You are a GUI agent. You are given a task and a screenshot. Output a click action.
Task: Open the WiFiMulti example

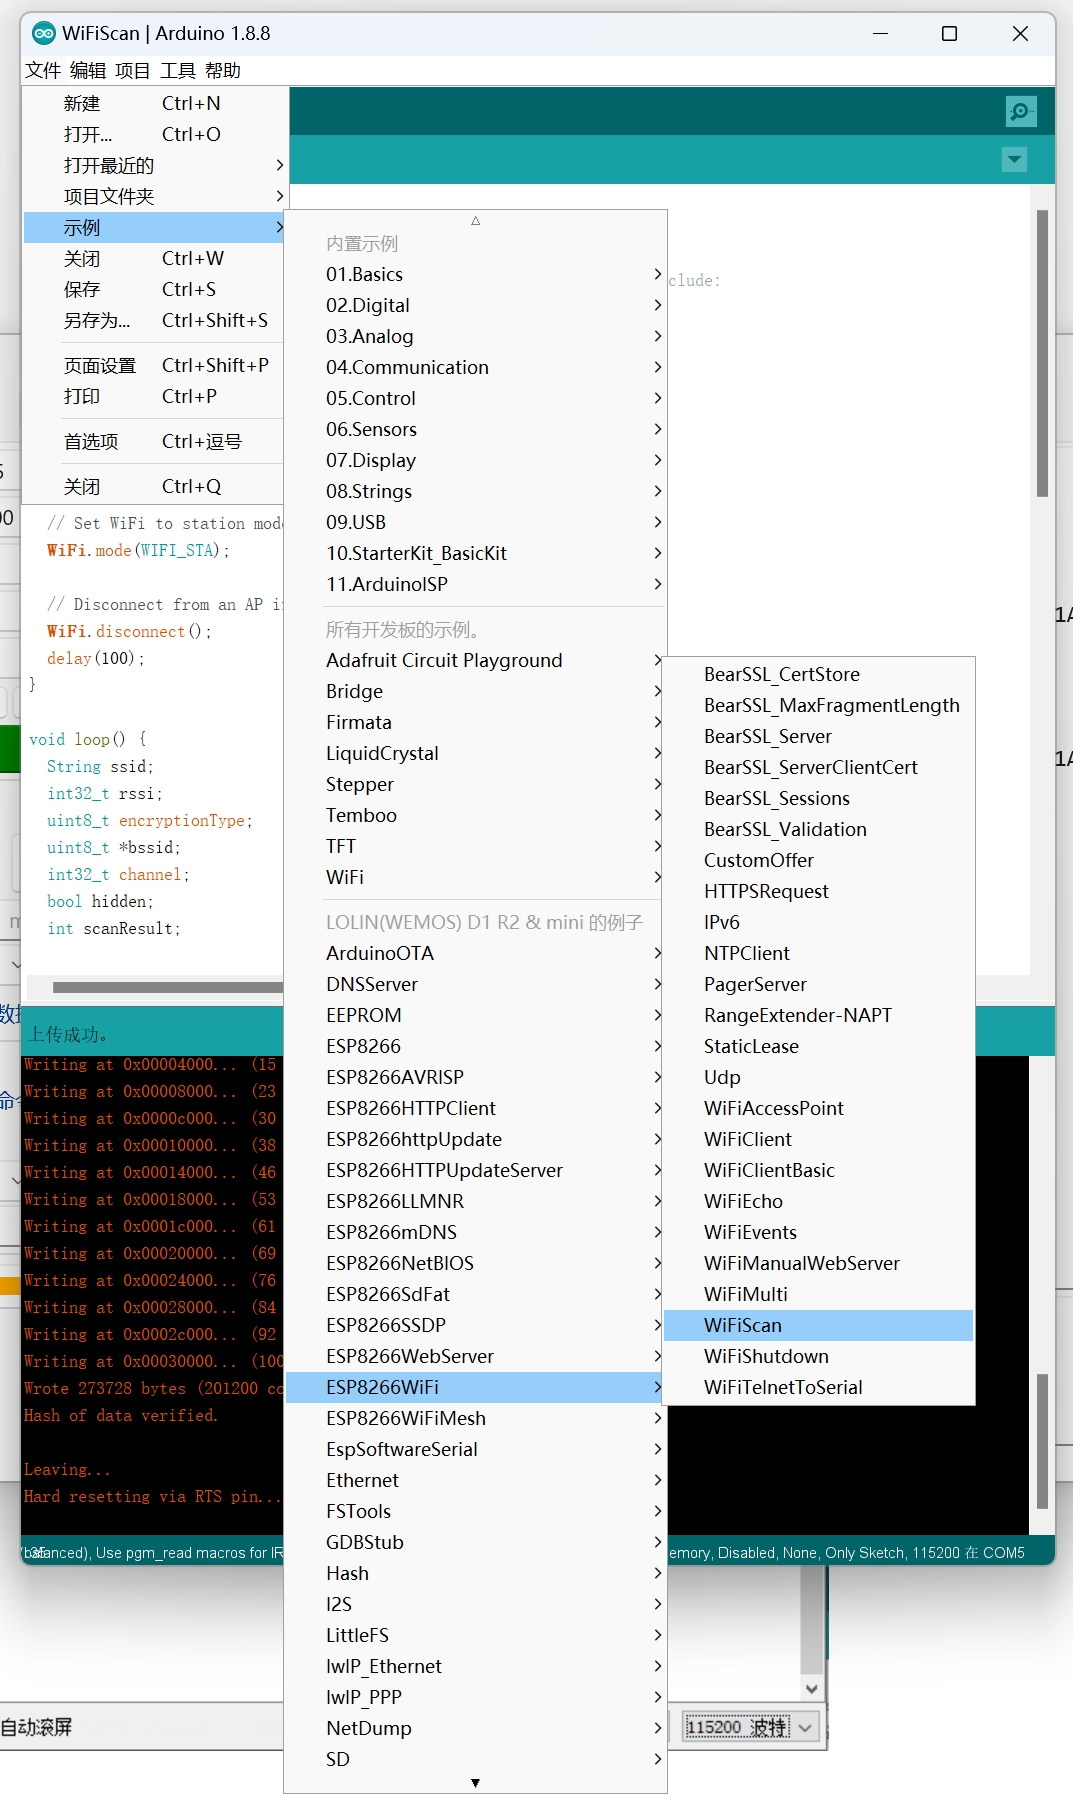tap(819, 1294)
